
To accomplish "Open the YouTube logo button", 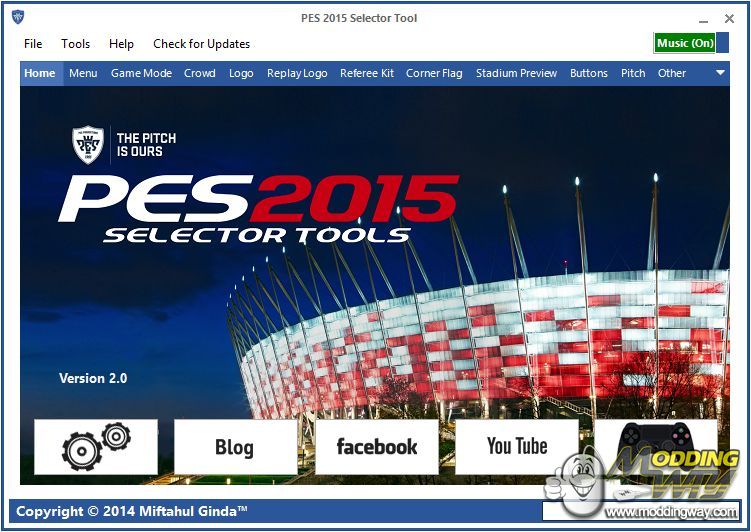I will click(517, 447).
